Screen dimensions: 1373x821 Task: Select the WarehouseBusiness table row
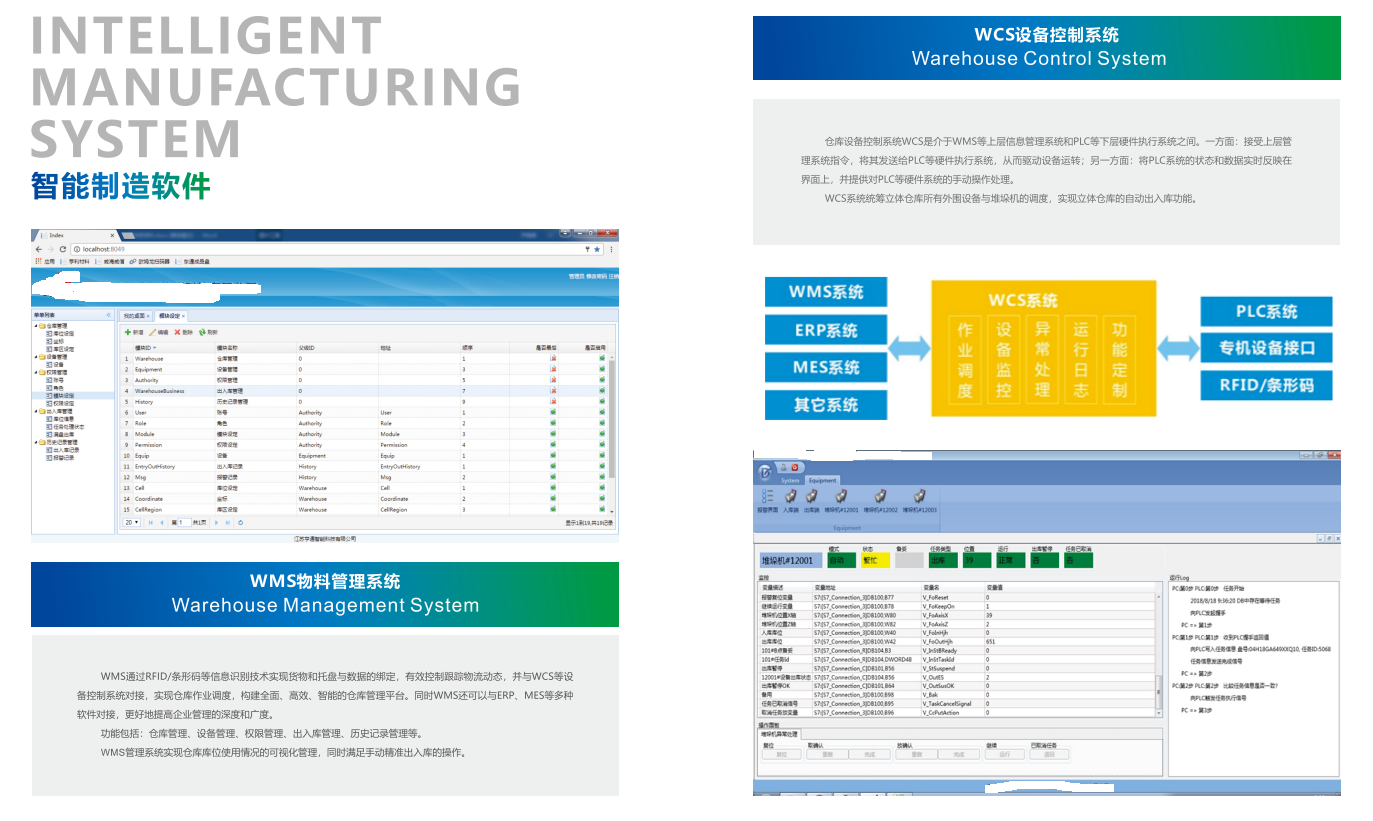pyautogui.click(x=365, y=391)
